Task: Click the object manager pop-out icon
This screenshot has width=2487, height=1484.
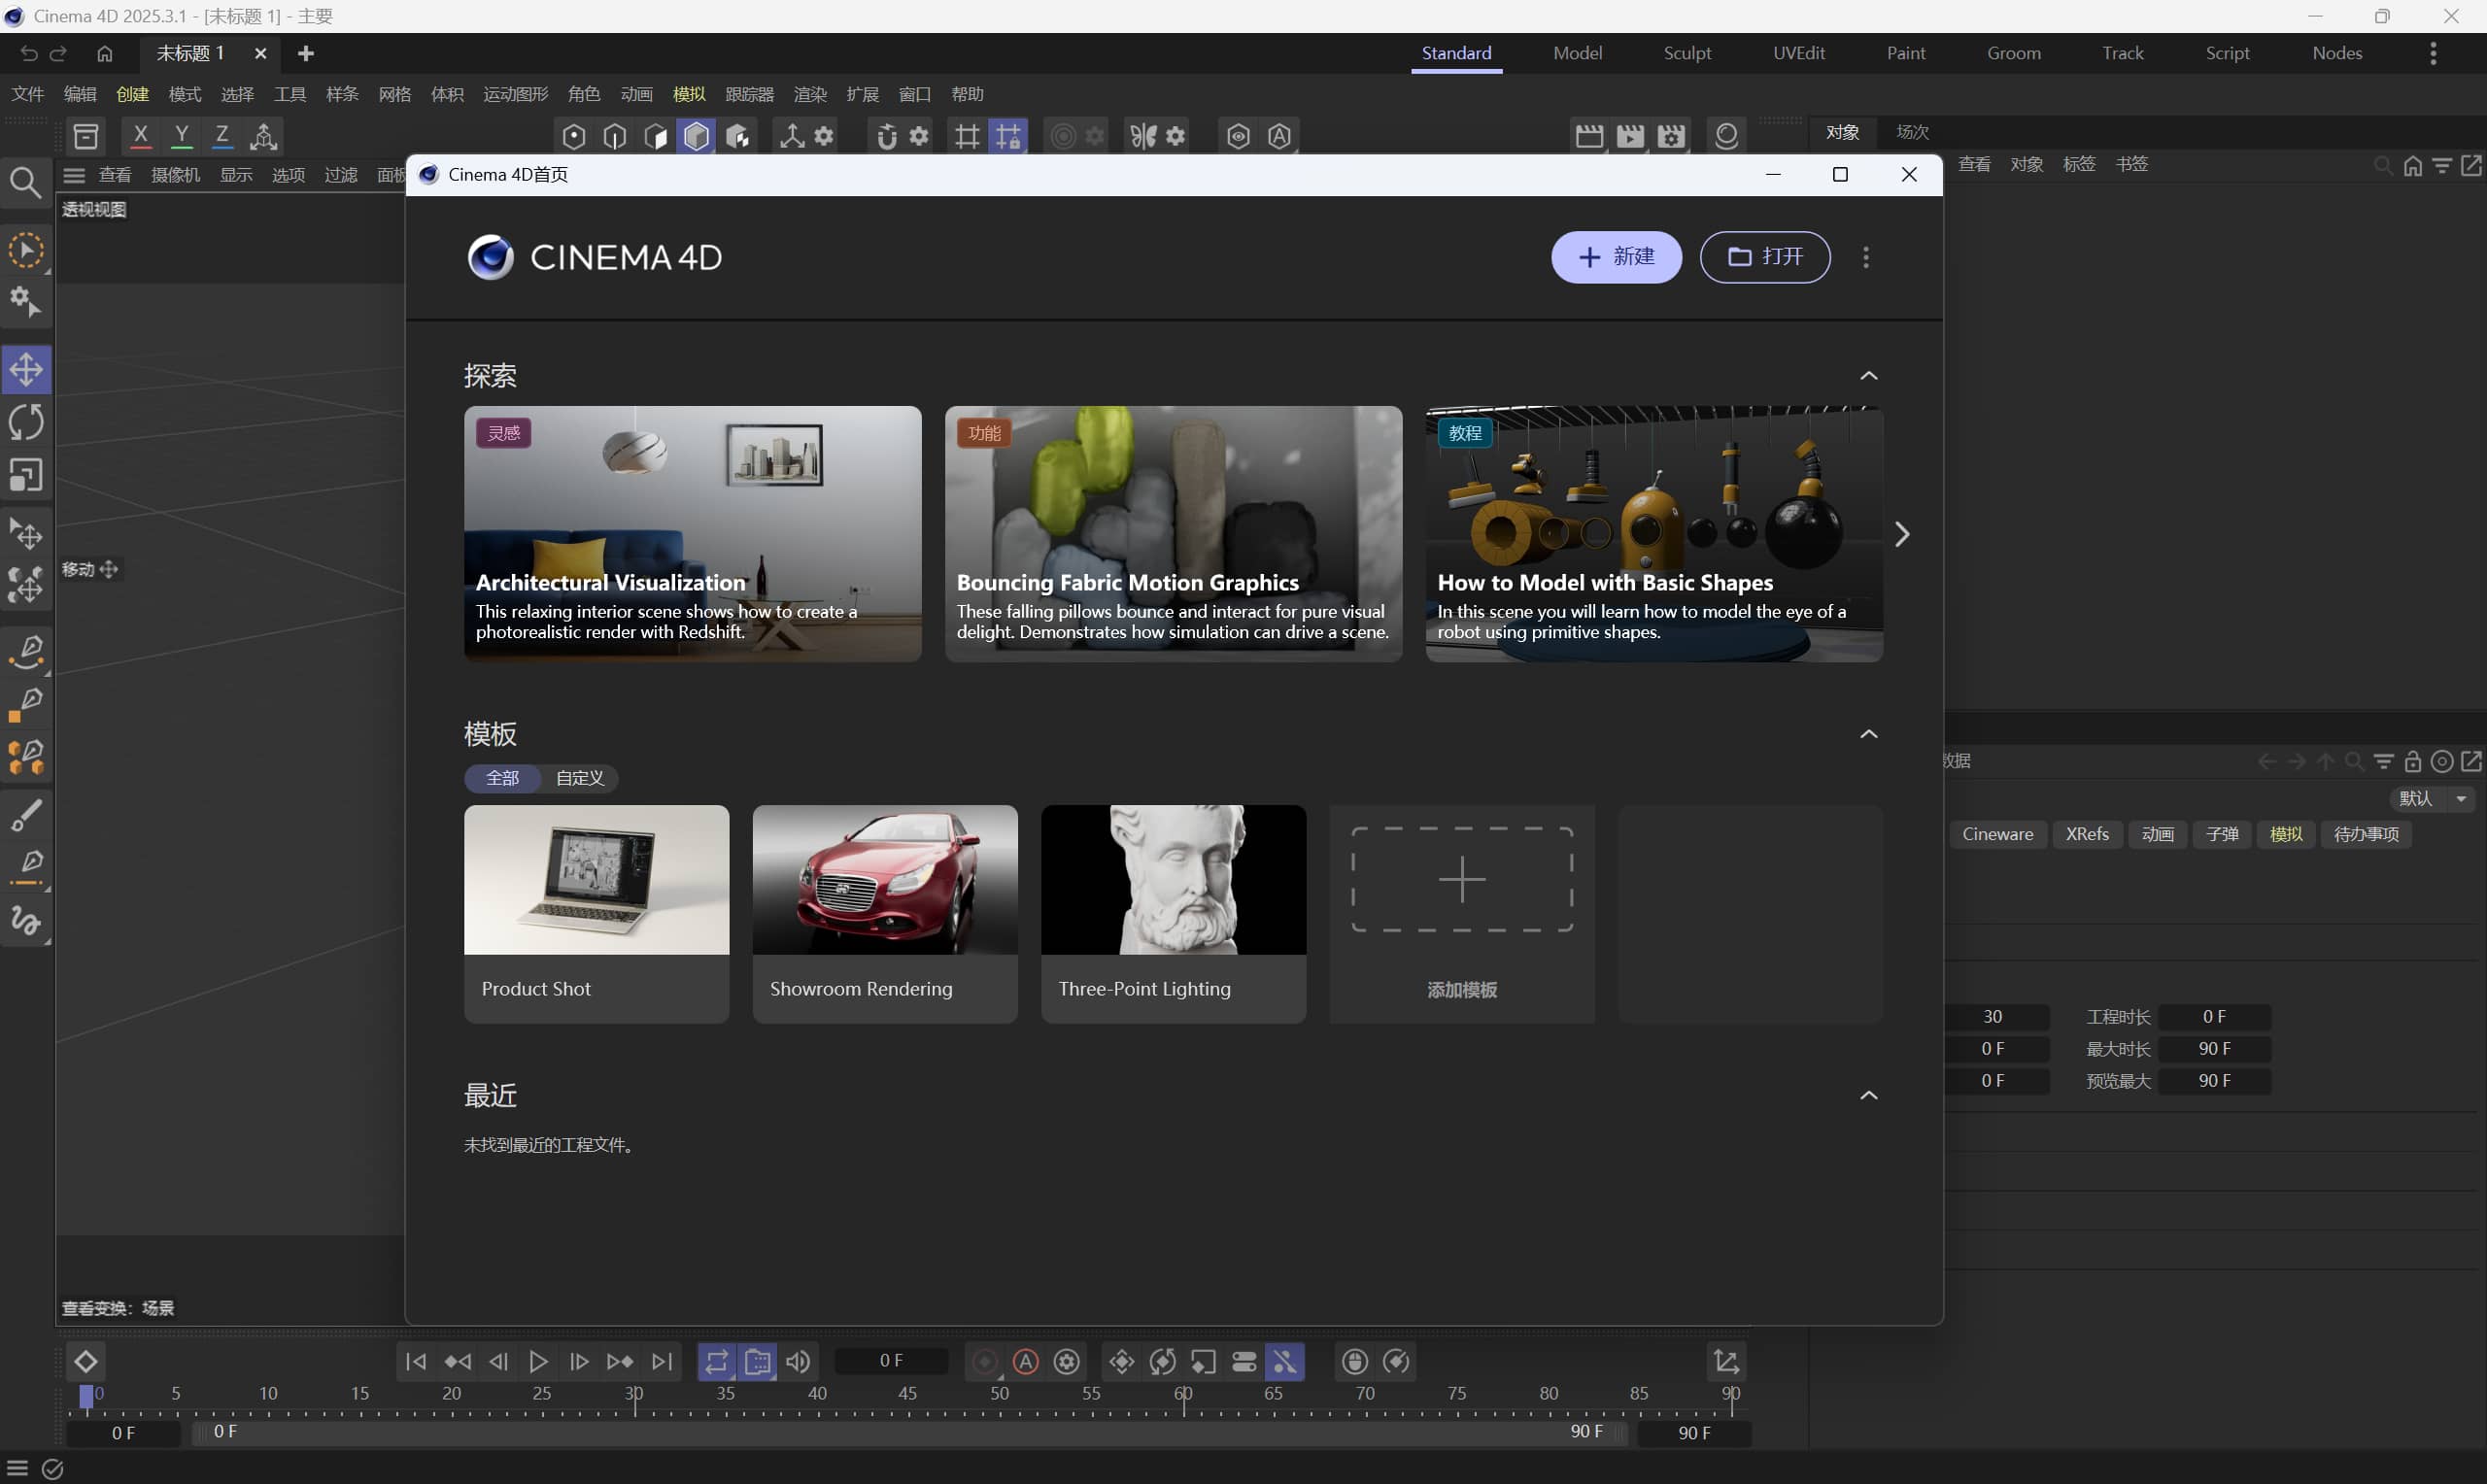Action: (2471, 165)
